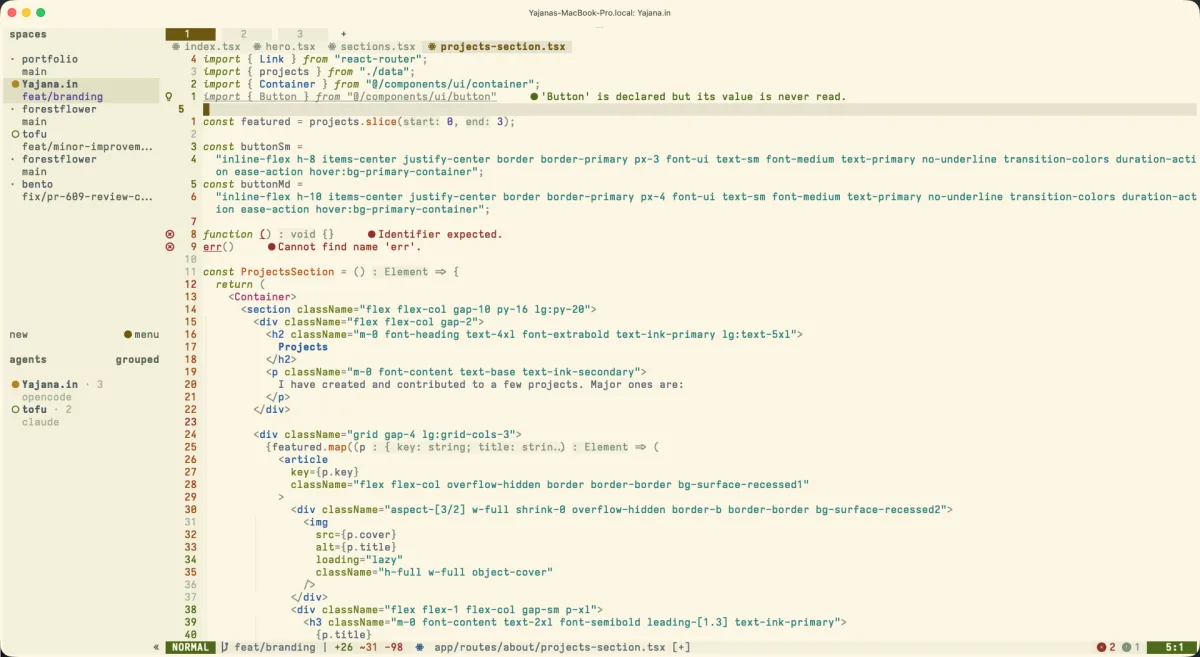
Task: Open a new tab page with plus
Action: point(343,34)
